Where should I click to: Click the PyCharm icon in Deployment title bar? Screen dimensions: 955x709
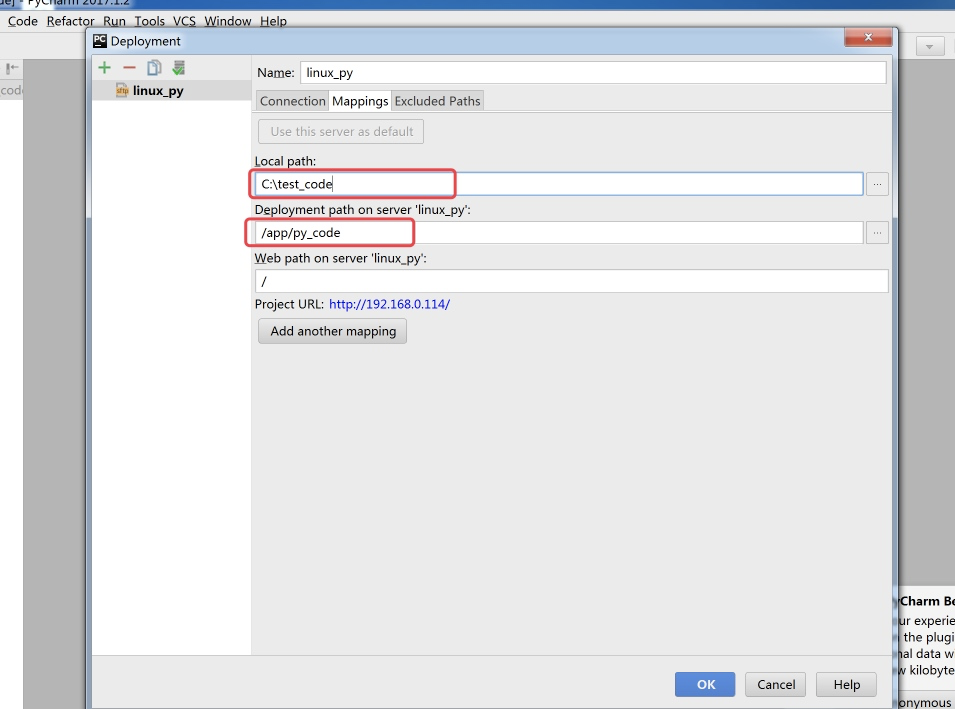click(100, 41)
